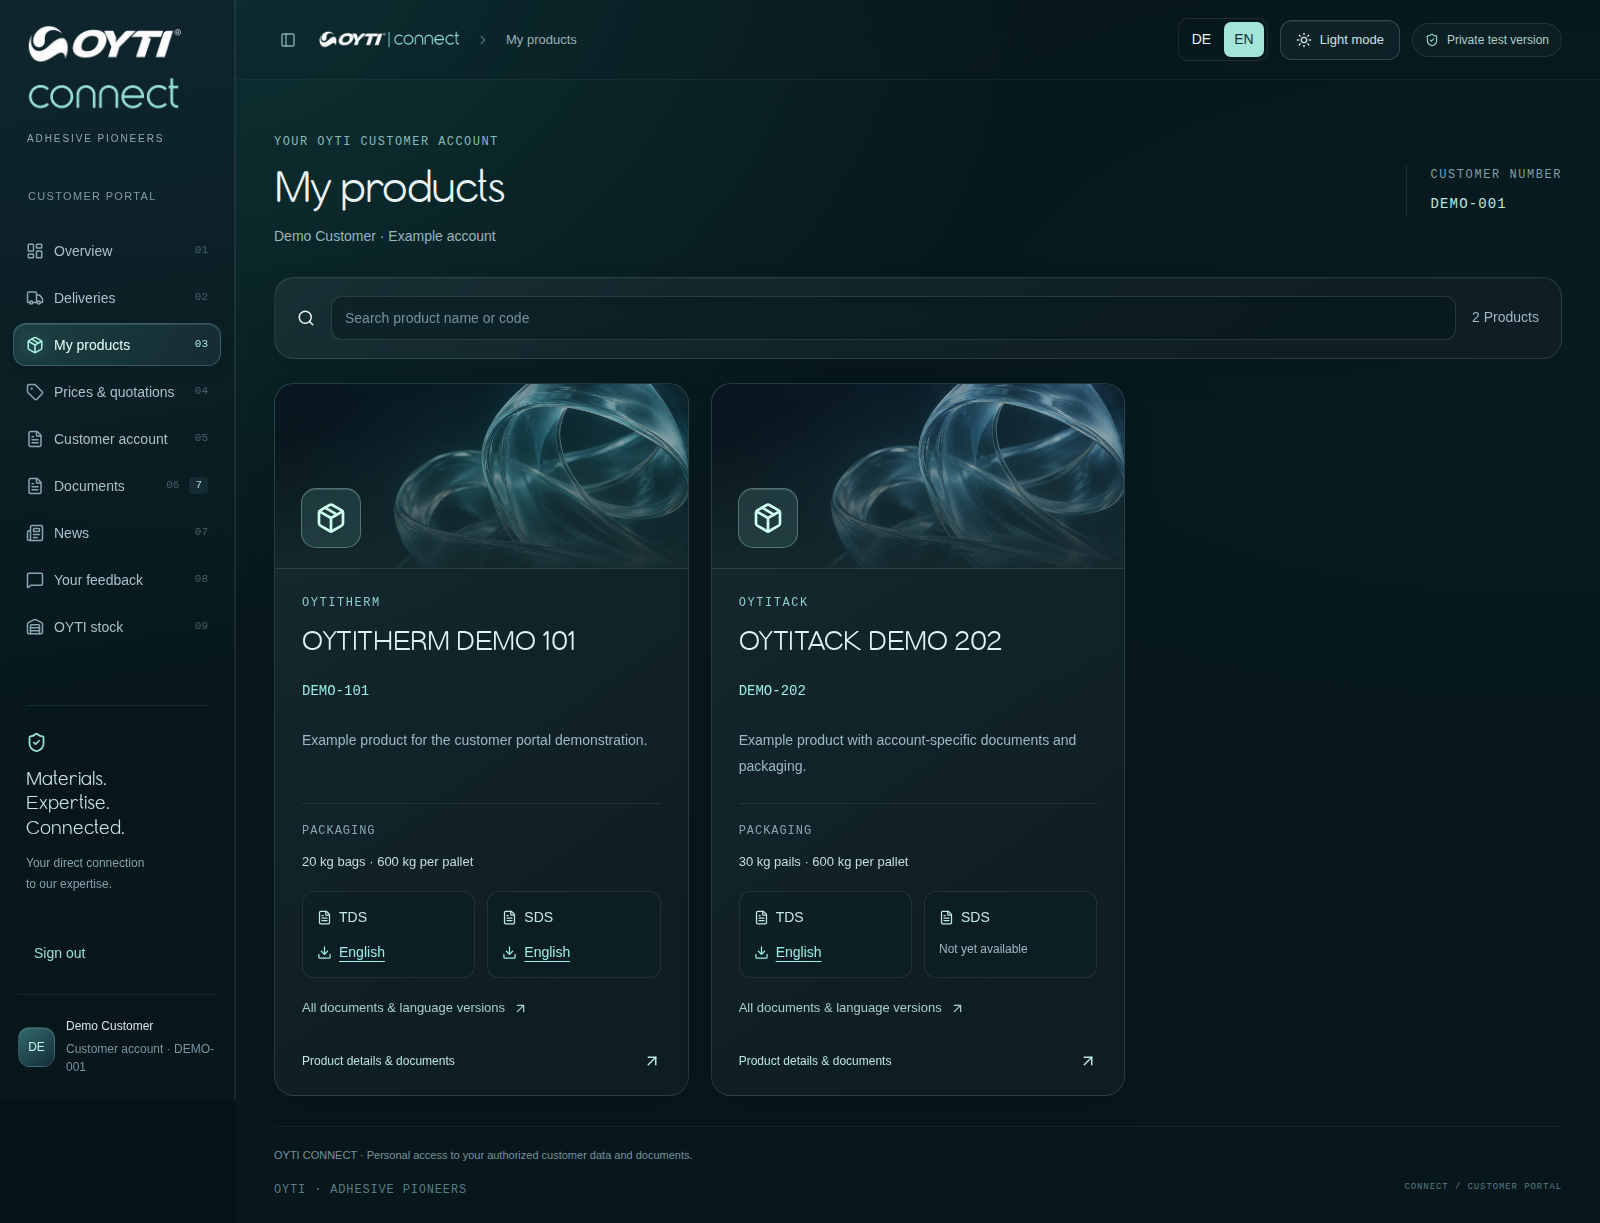Viewport: 1600px width, 1223px height.
Task: Click the Documents badge showing 7
Action: click(x=199, y=485)
